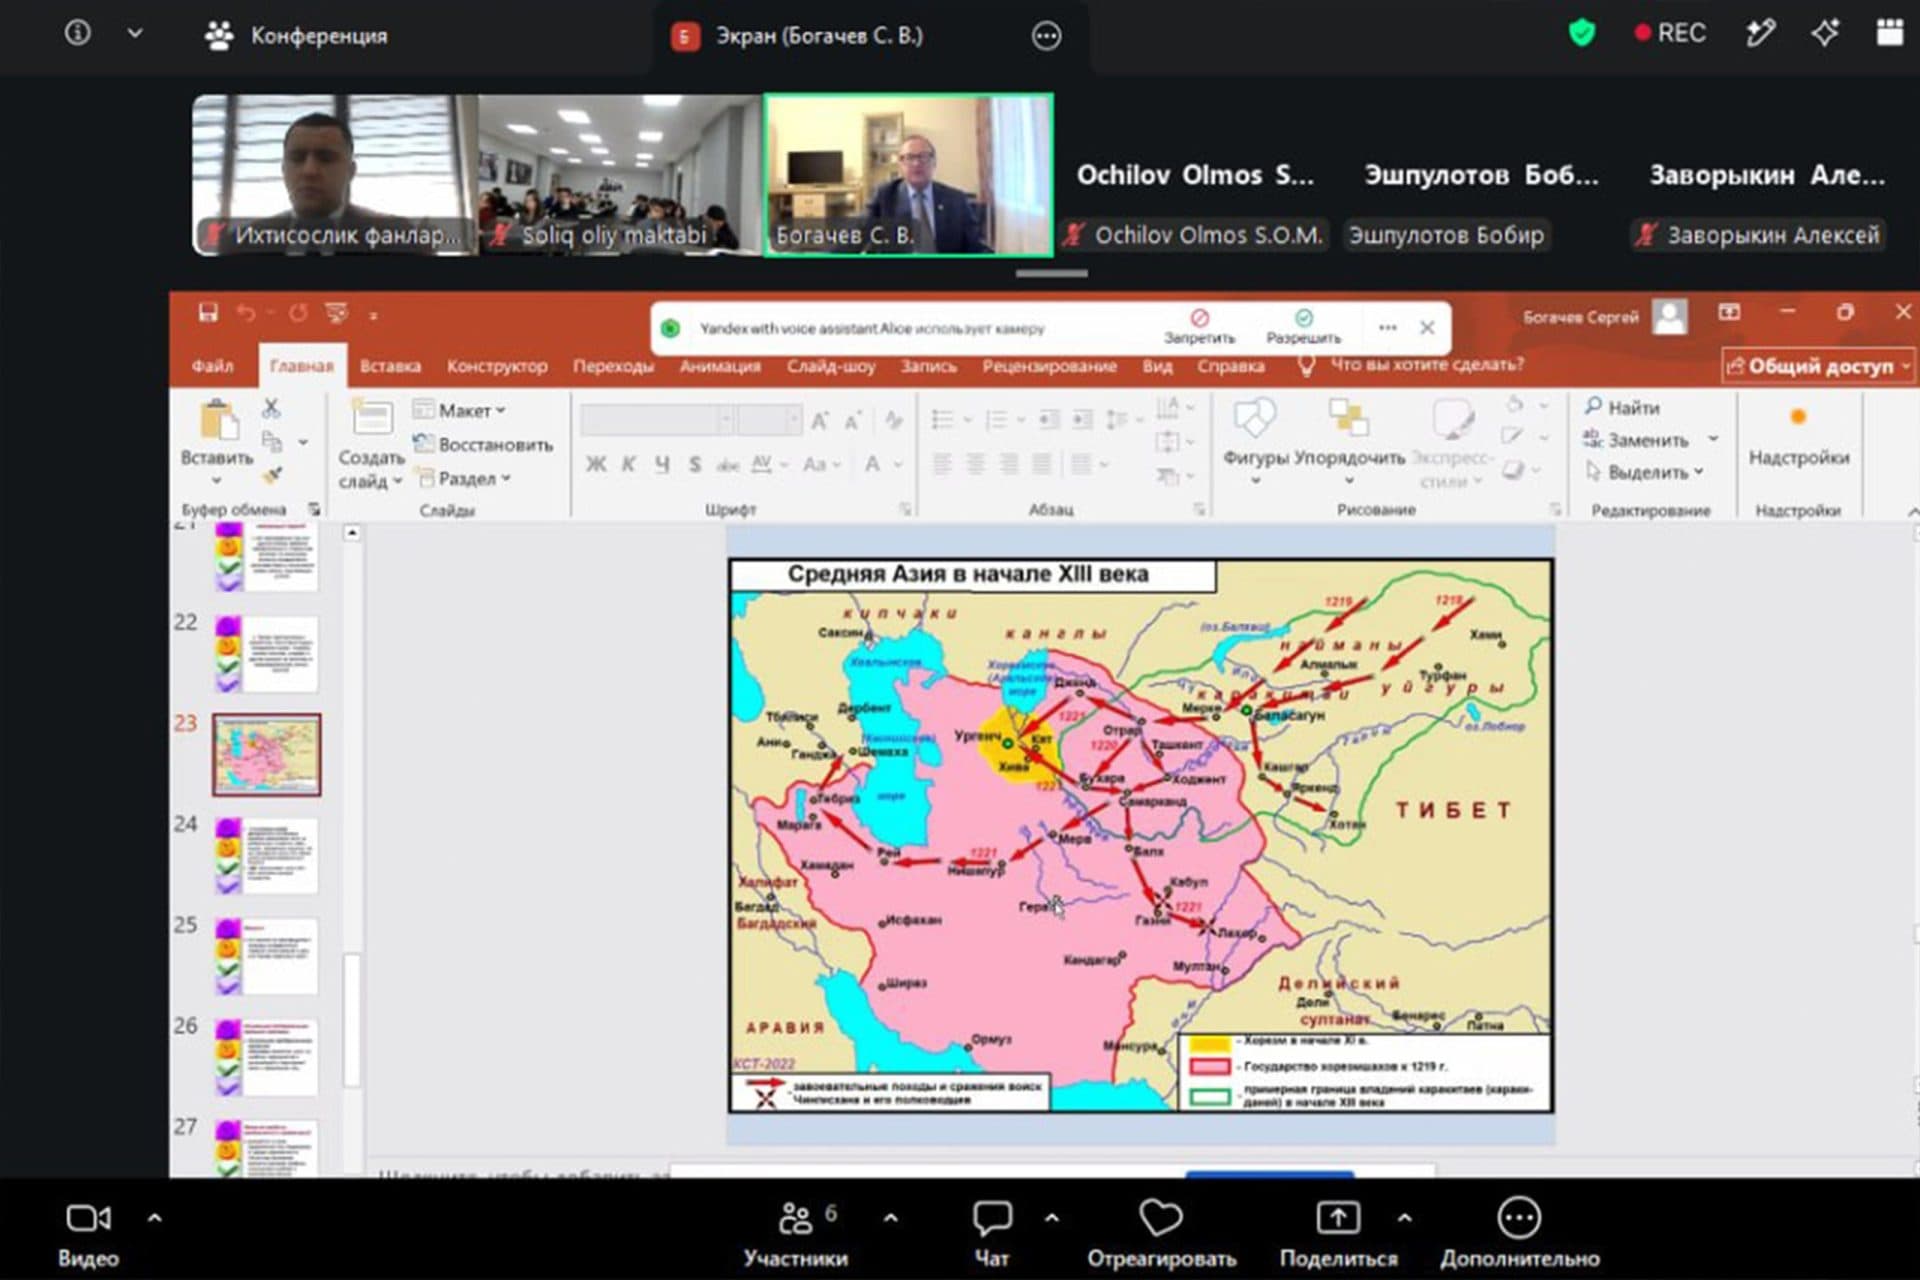Click the Разрешить button in Yandex prompt
This screenshot has width=1920, height=1280.
(1303, 328)
